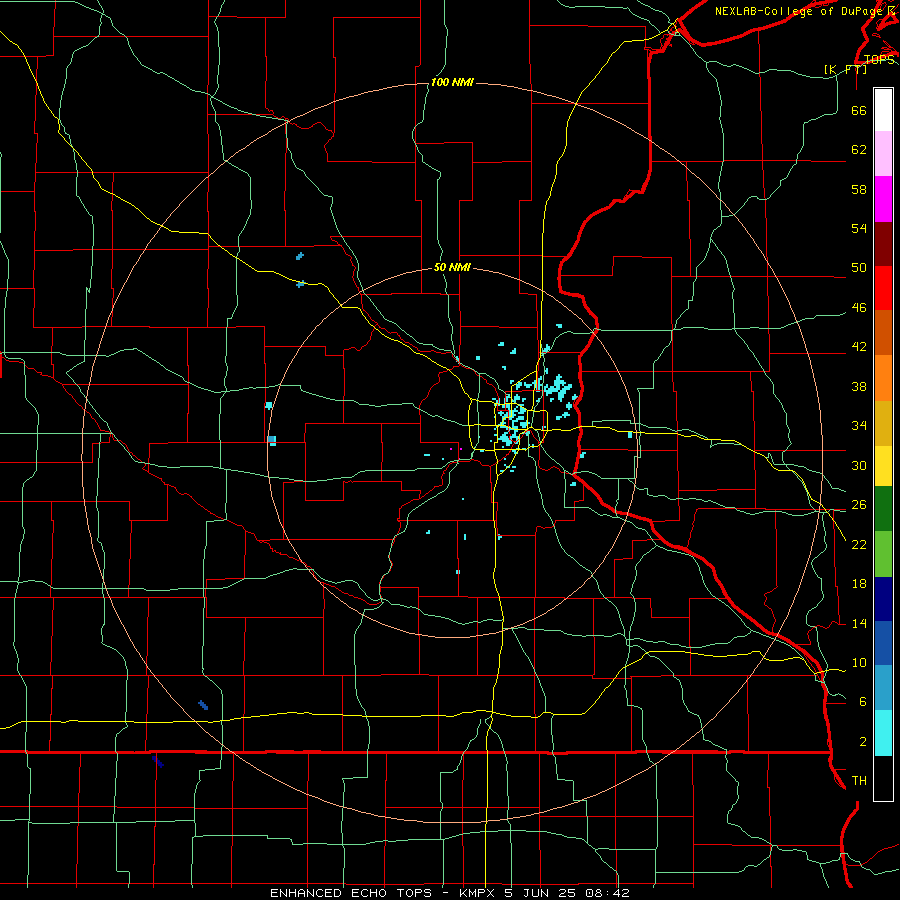This screenshot has height=900, width=900.
Task: Click the '08:42' timestamp in the footer
Action: click(x=608, y=893)
